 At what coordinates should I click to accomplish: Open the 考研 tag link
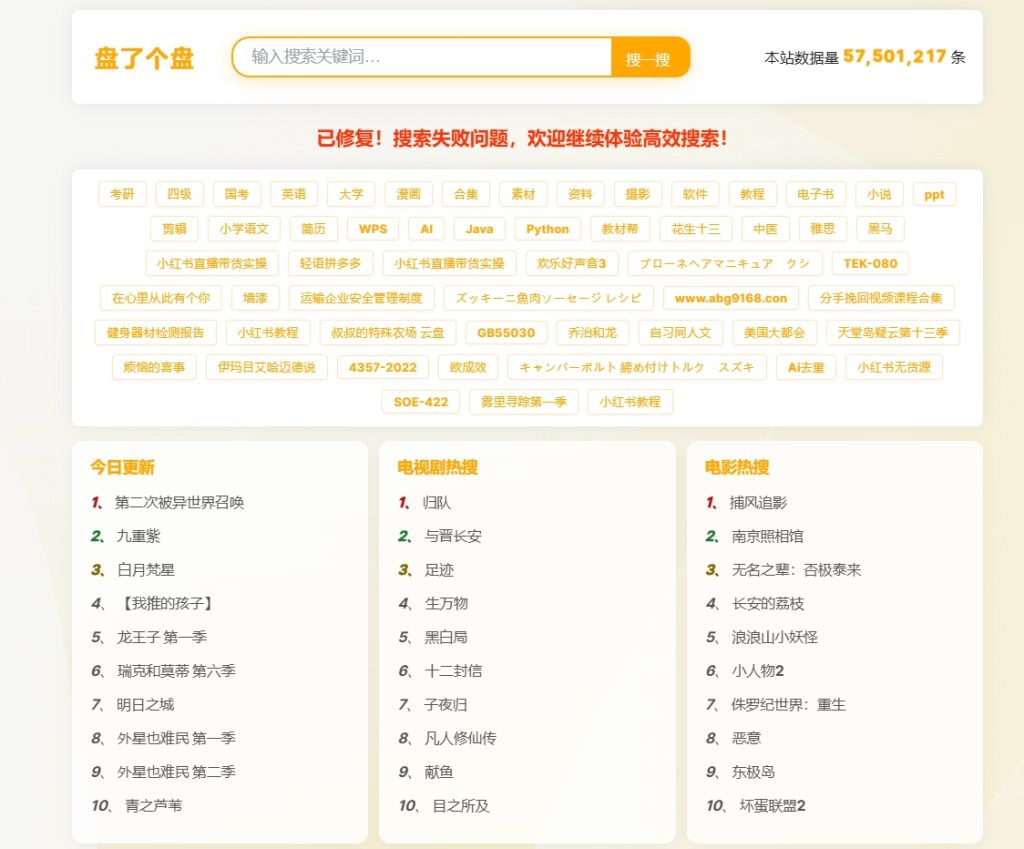pos(121,193)
